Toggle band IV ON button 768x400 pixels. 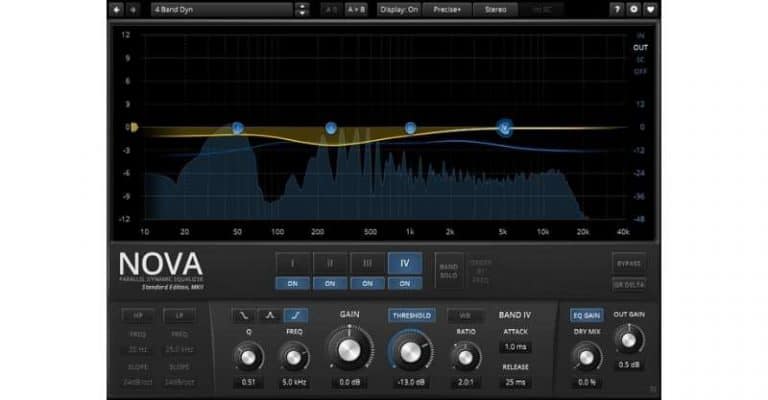[x=405, y=283]
